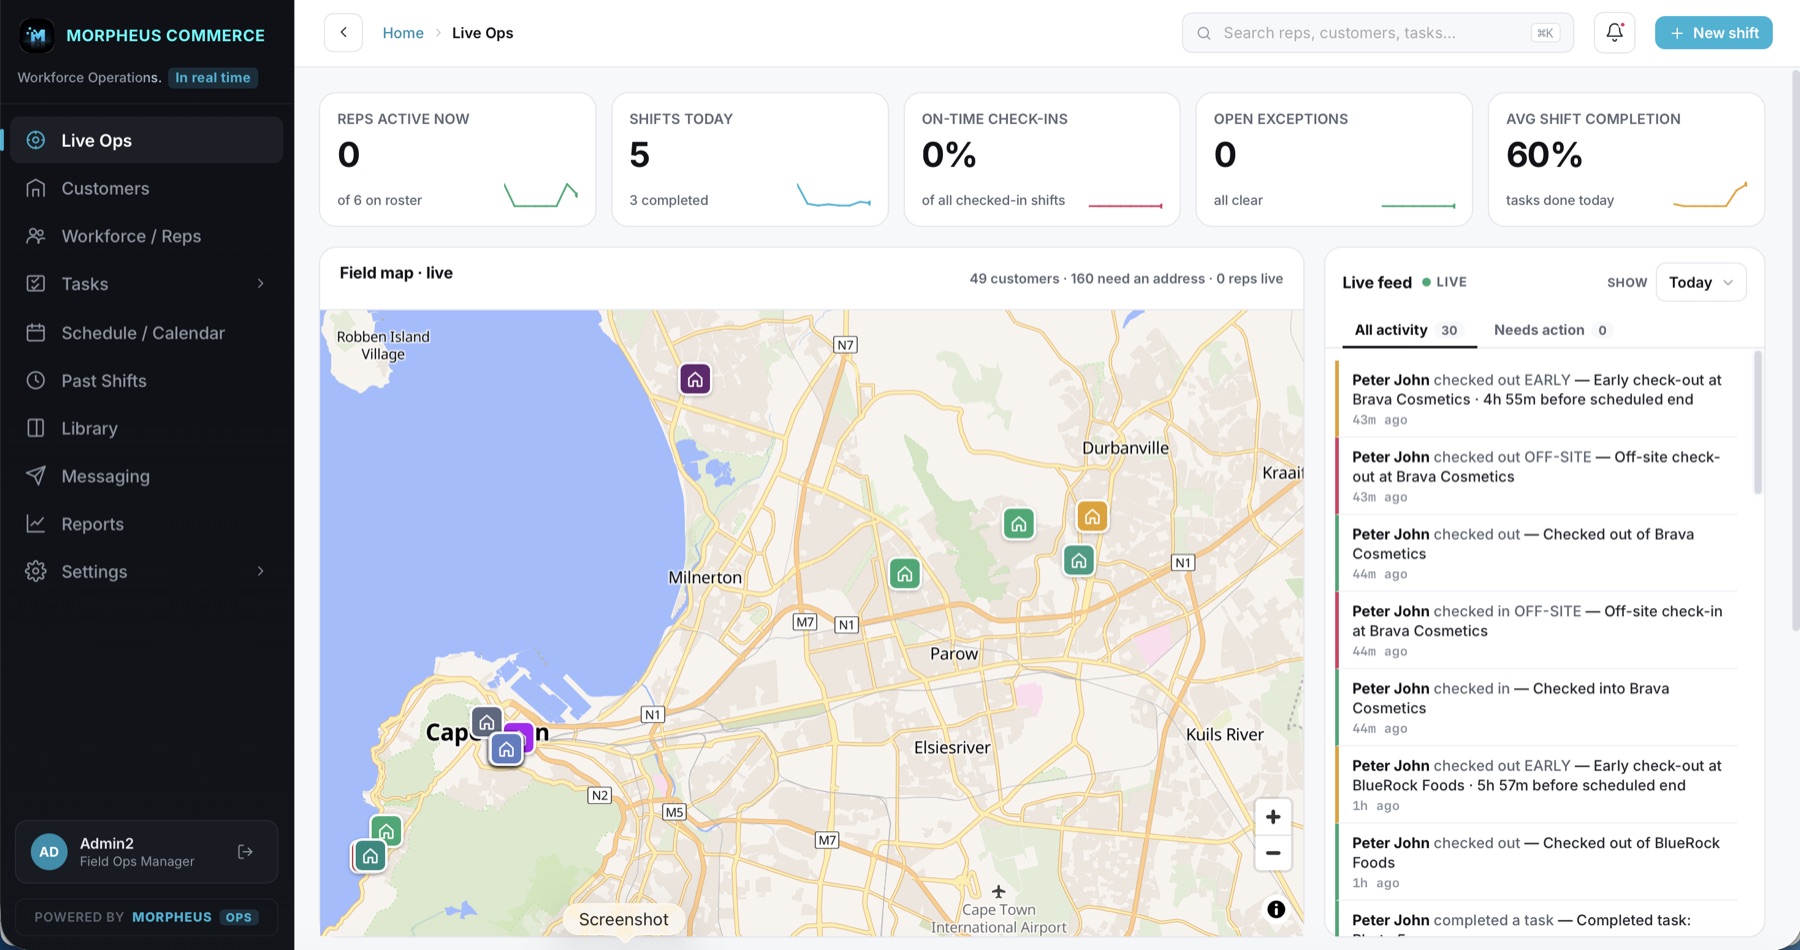Click the logout icon next to Admin2
This screenshot has height=950, width=1800.
click(x=245, y=852)
